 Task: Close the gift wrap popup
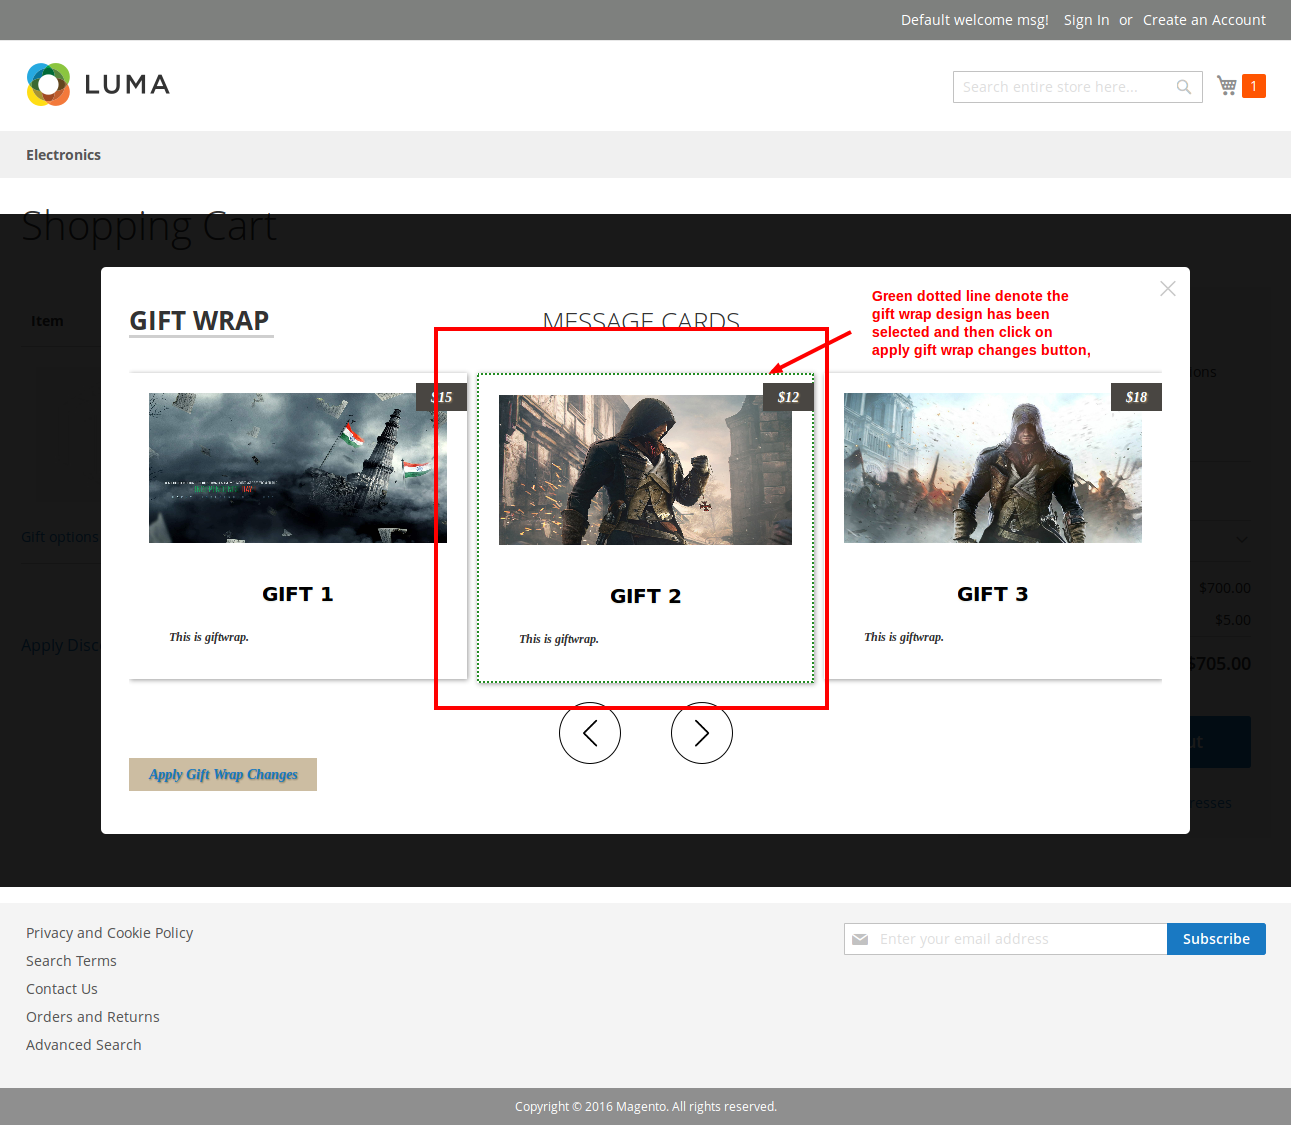point(1167,289)
